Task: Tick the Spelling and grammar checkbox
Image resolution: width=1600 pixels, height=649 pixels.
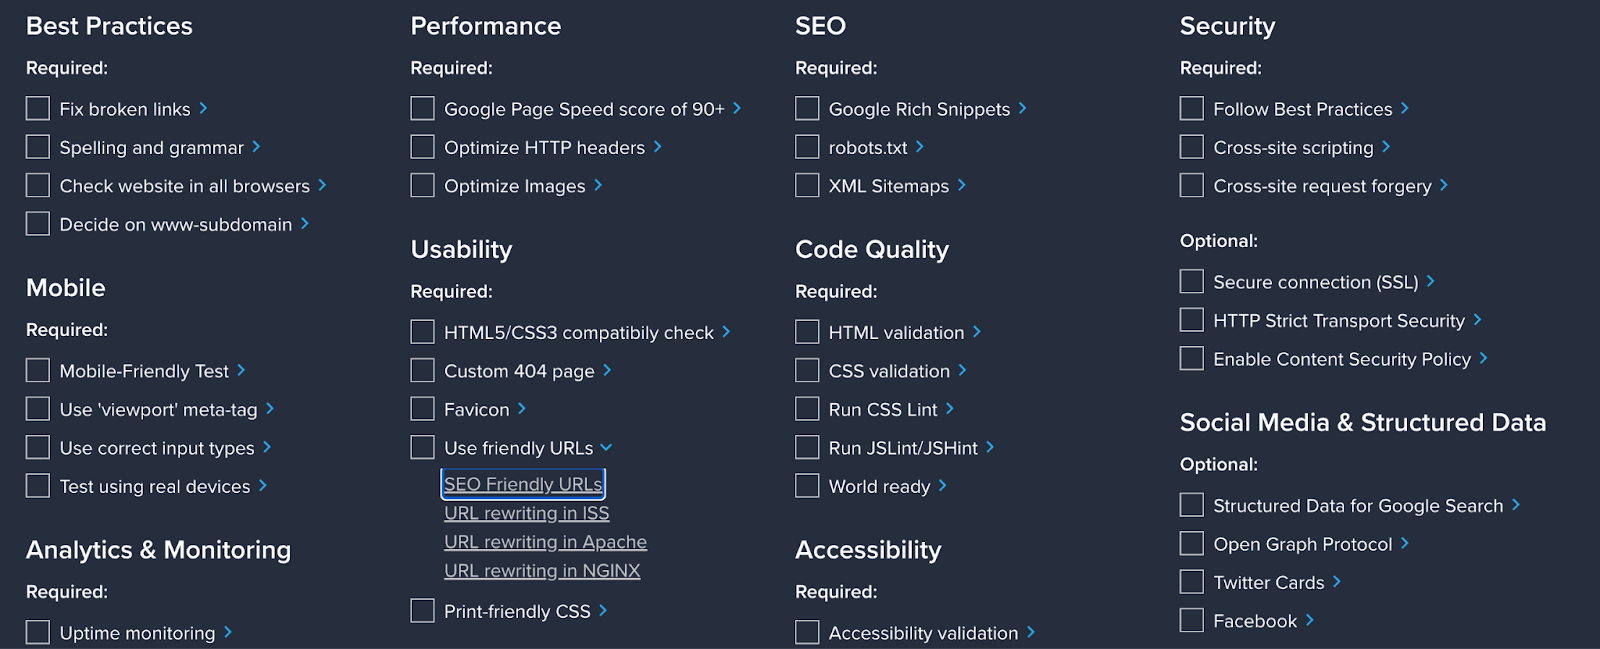Action: (38, 147)
